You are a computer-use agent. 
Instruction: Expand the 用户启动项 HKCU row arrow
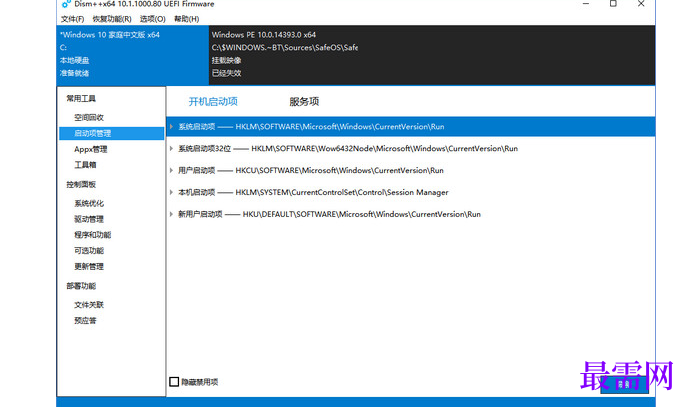point(171,170)
